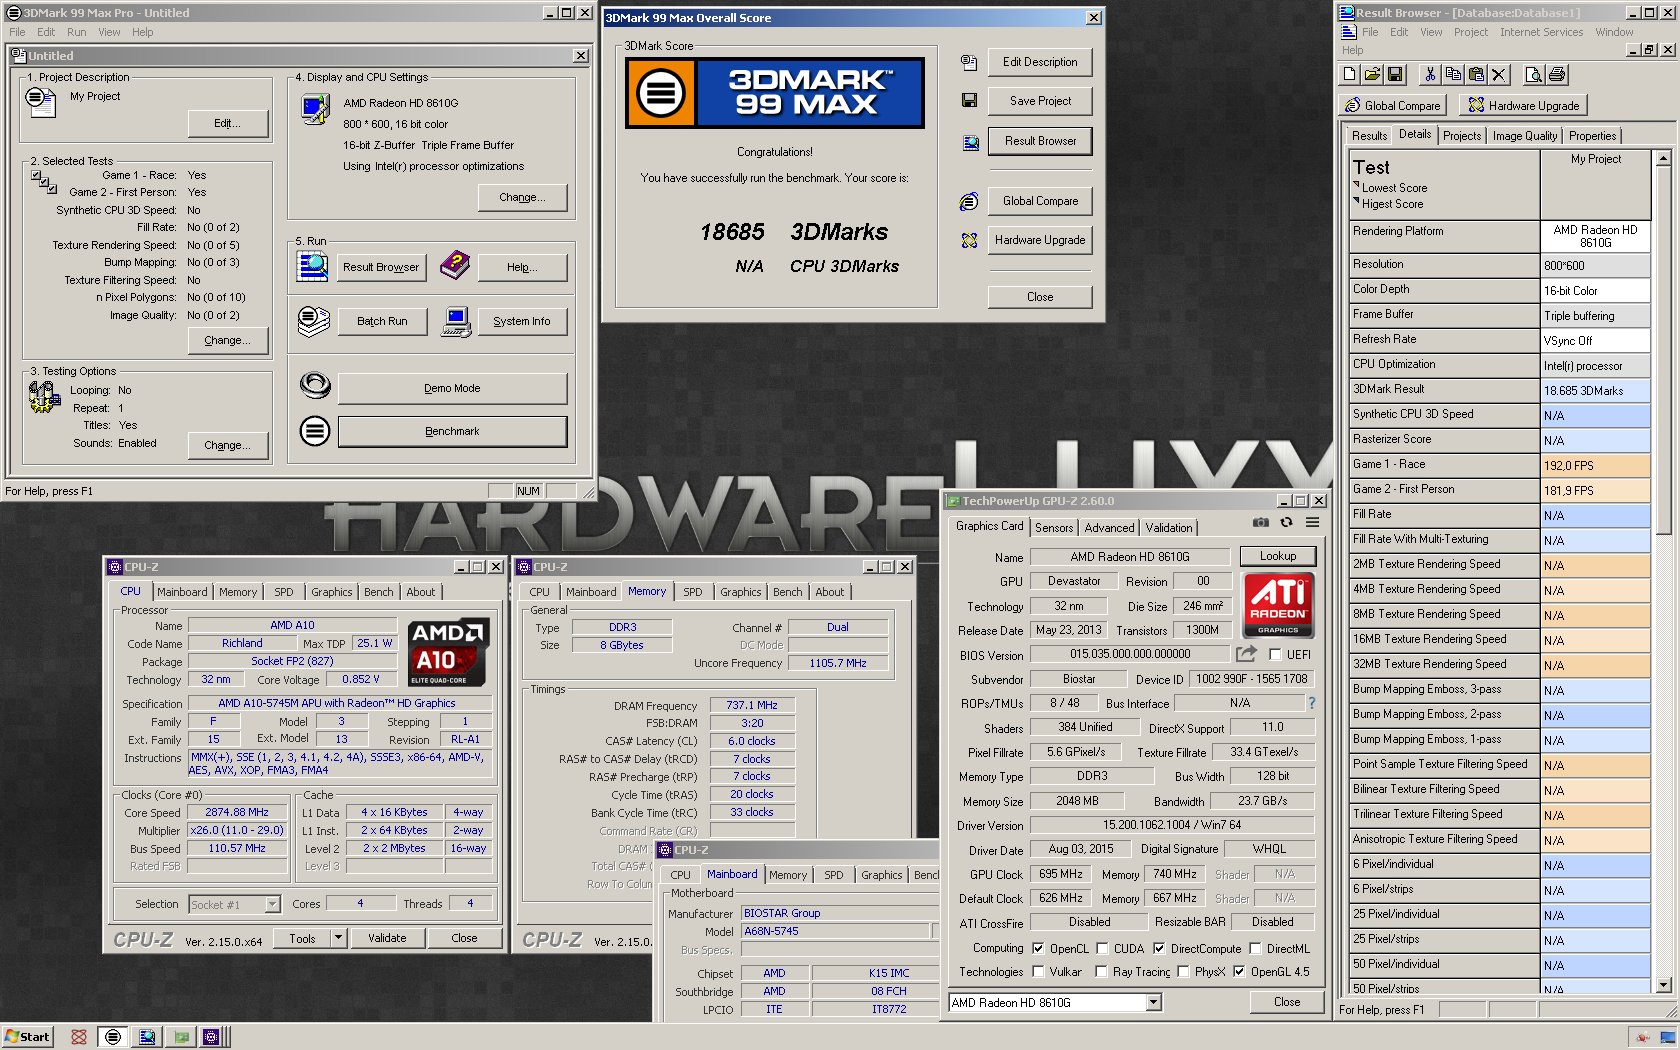
Task: Click Game 1 - Race '192,0 FPS' cell
Action: [1596, 466]
